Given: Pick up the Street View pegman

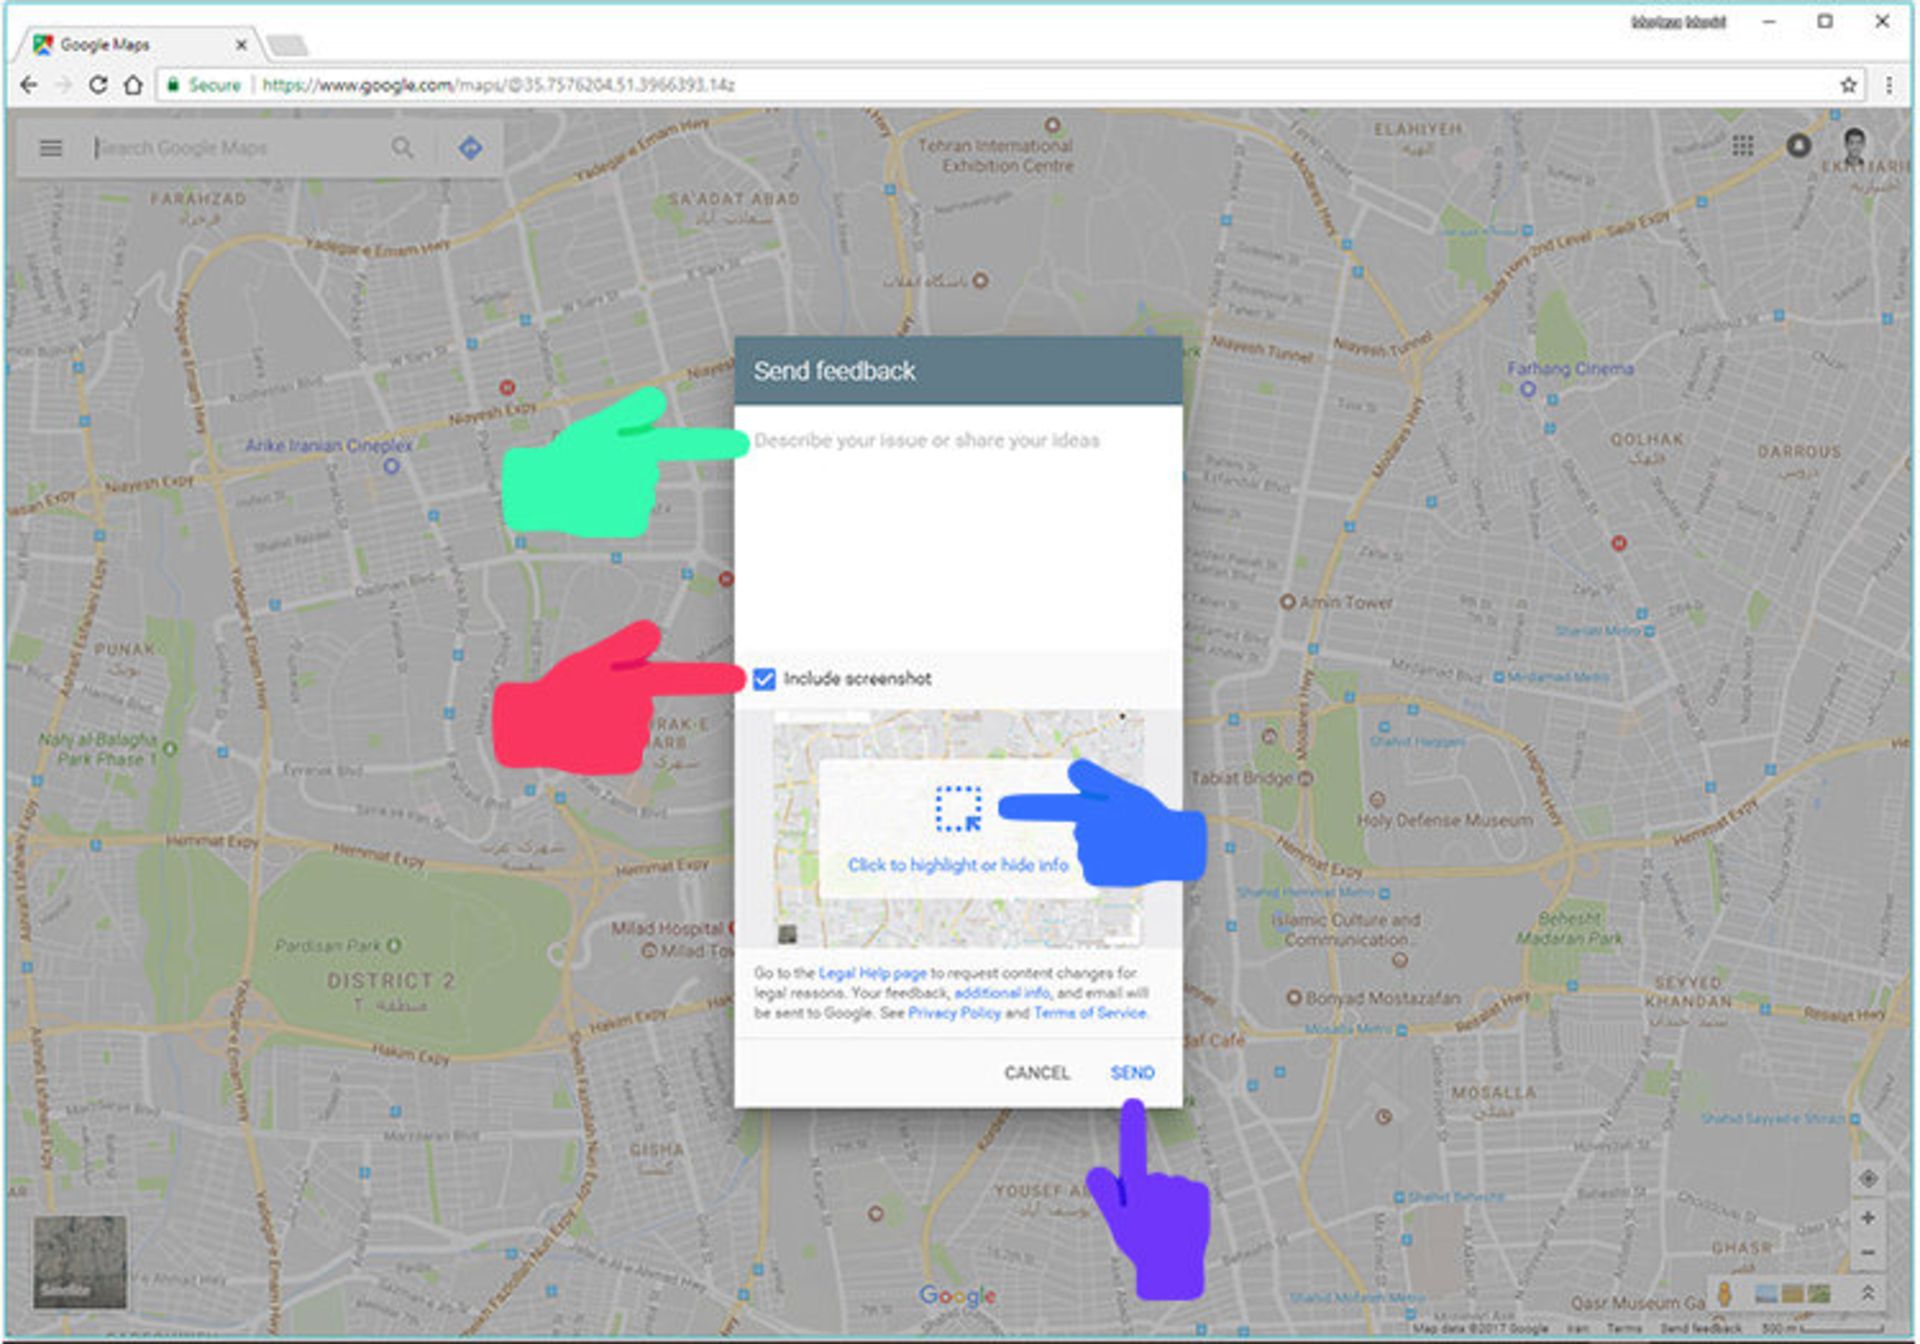Looking at the screenshot, I should click(x=1724, y=1294).
